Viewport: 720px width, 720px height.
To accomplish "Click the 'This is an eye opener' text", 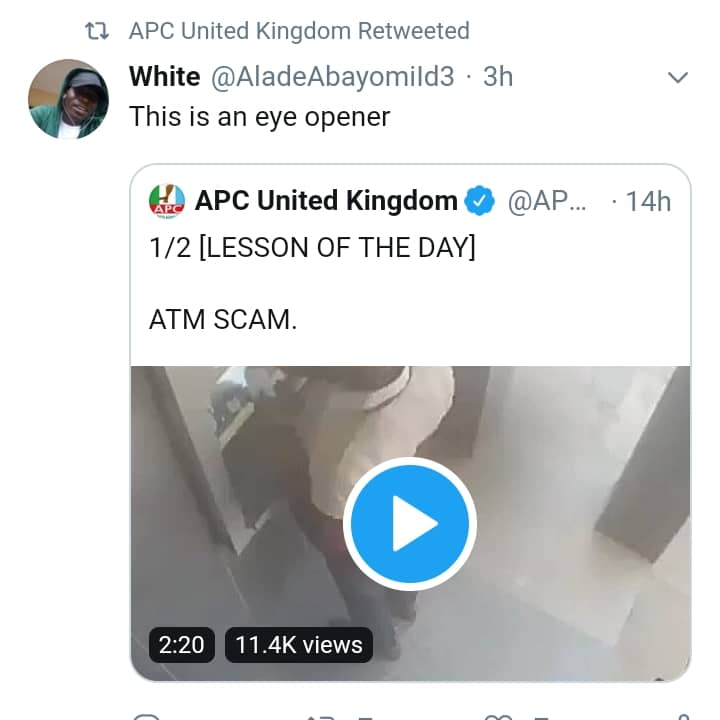I will [x=259, y=116].
